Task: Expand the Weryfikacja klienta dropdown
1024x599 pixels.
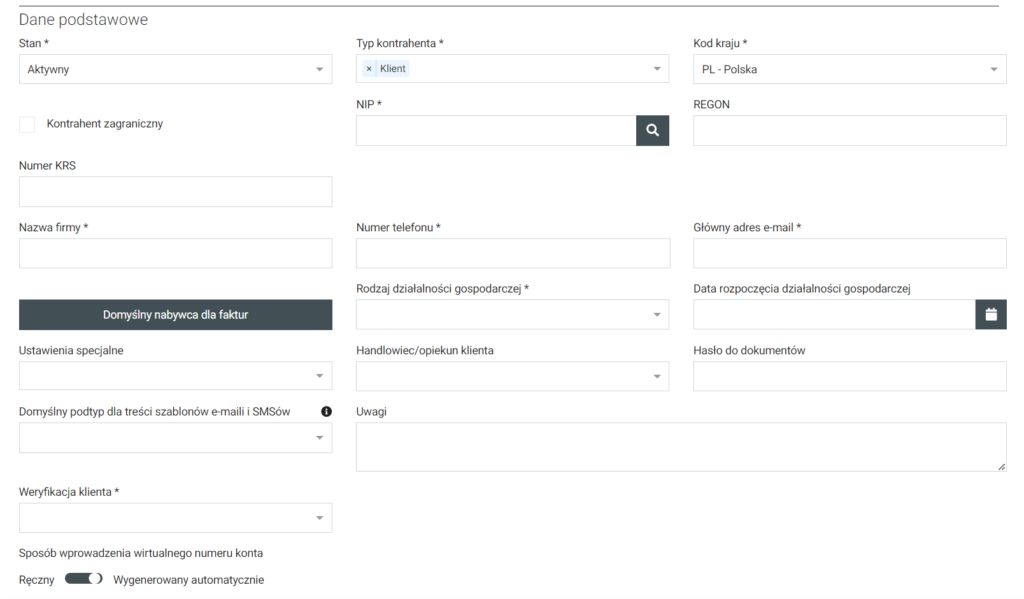Action: click(x=175, y=517)
